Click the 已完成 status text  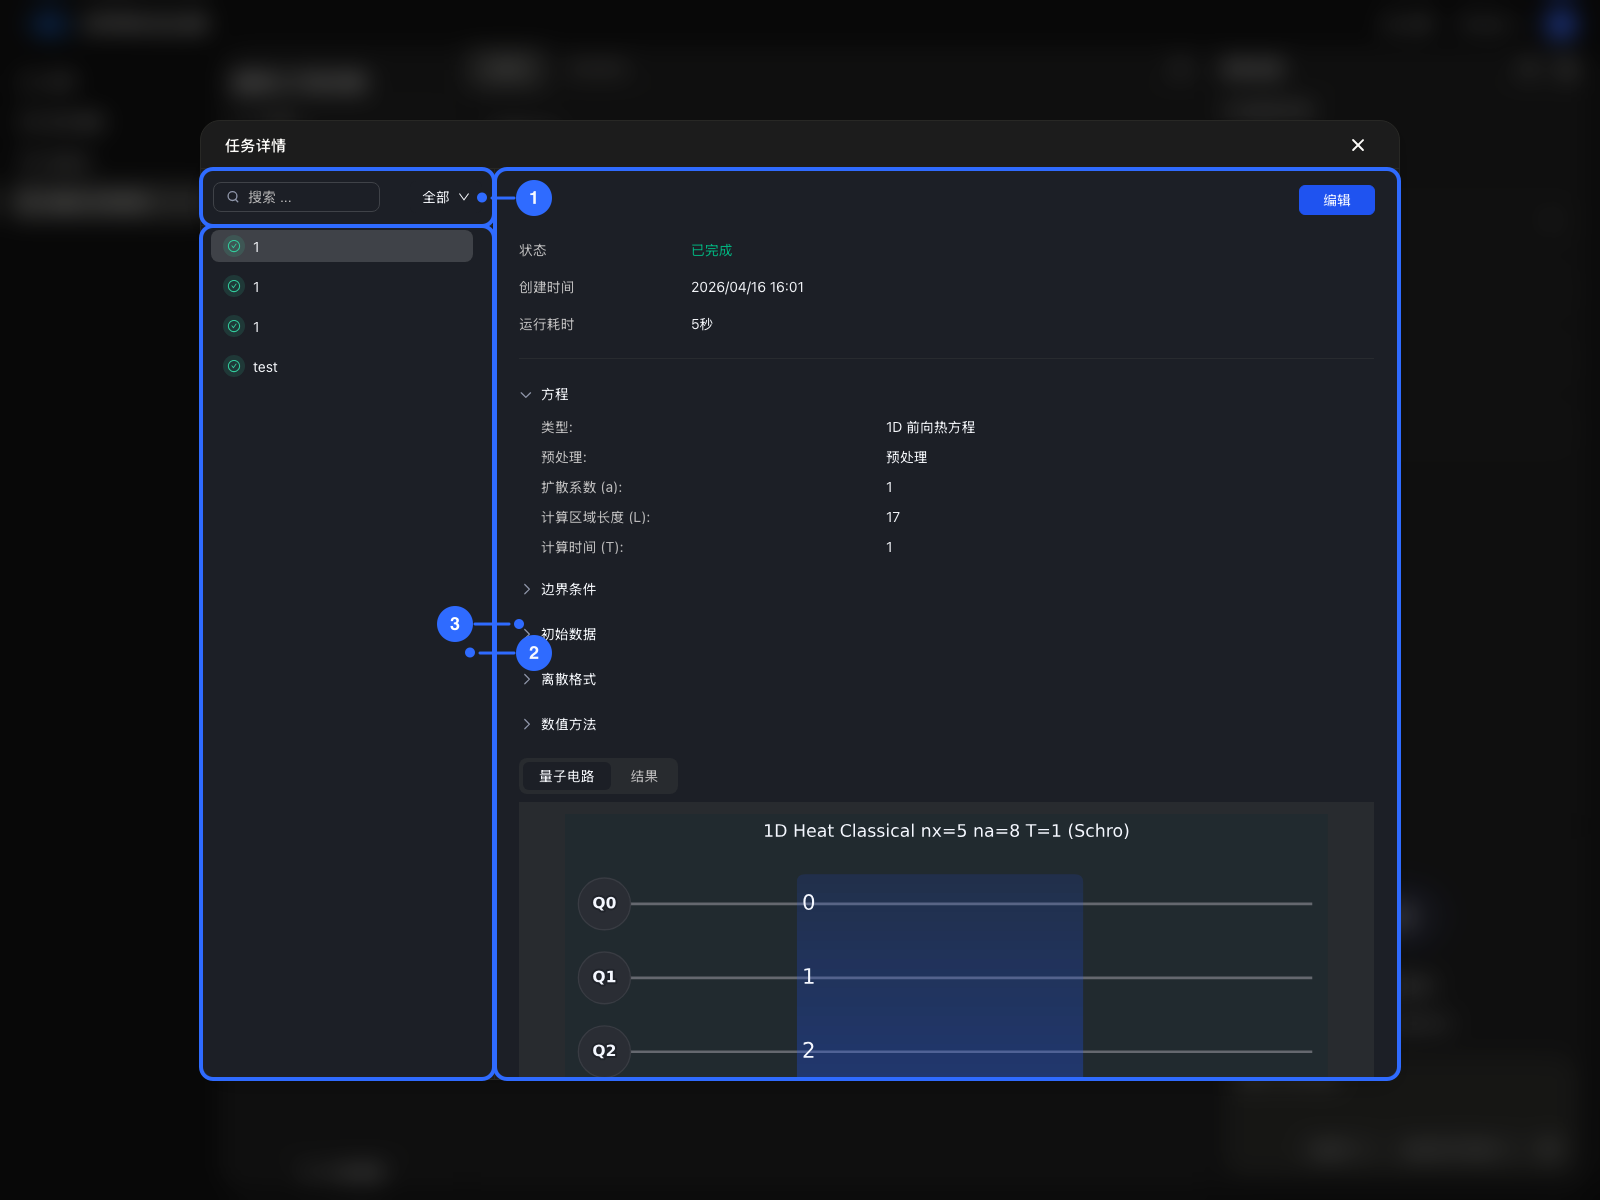711,250
